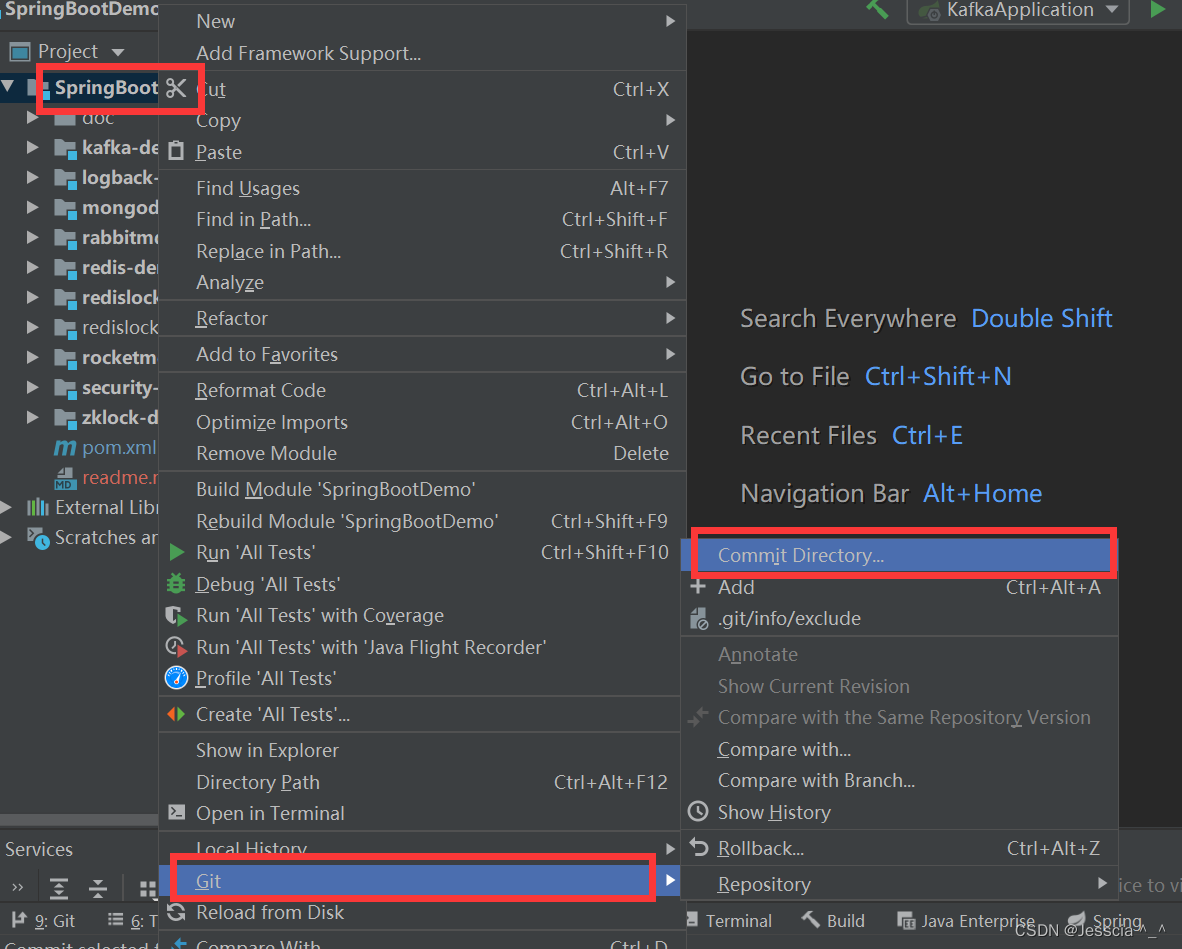The image size is (1182, 949).
Task: Select Reformat Code
Action: click(x=422, y=390)
